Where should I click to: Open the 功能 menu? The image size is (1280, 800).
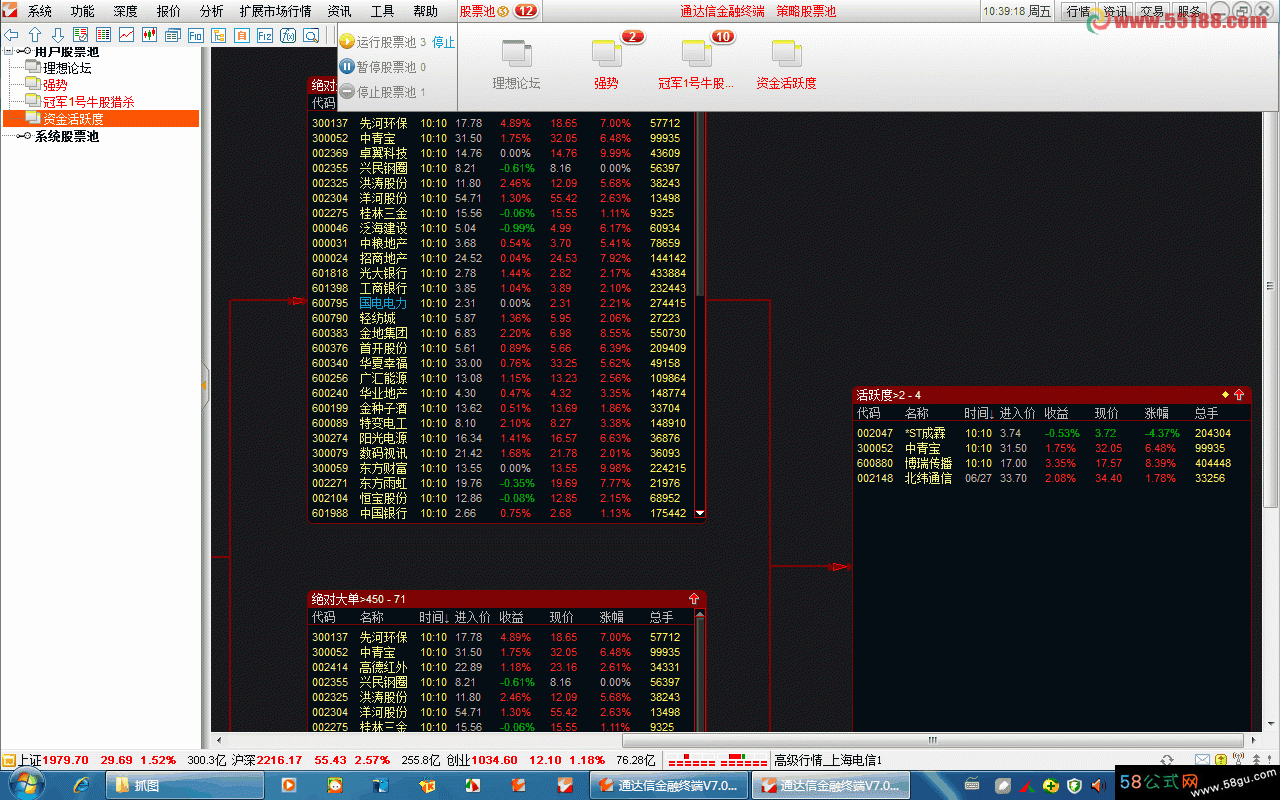pos(83,12)
